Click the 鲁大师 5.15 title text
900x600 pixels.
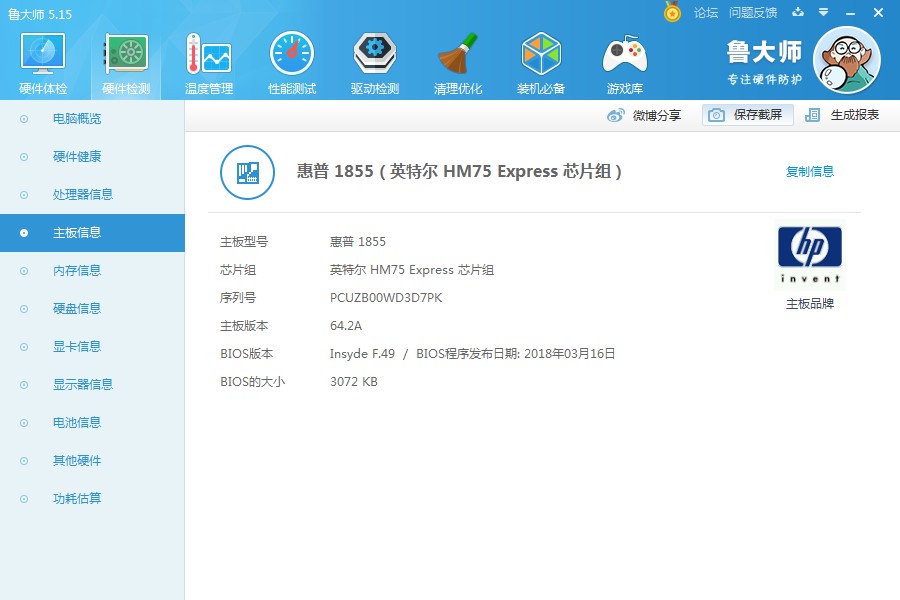click(40, 14)
